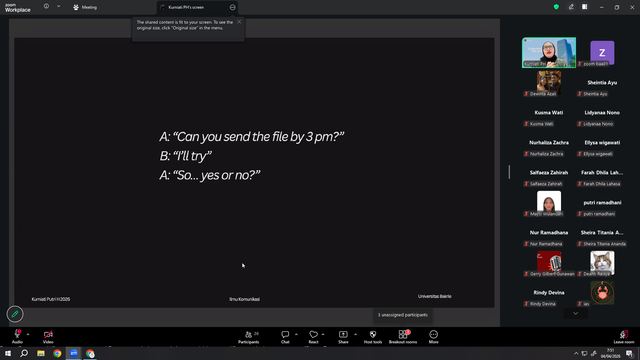Open Windows taskbar search
This screenshot has width=640, height=360.
point(24,353)
